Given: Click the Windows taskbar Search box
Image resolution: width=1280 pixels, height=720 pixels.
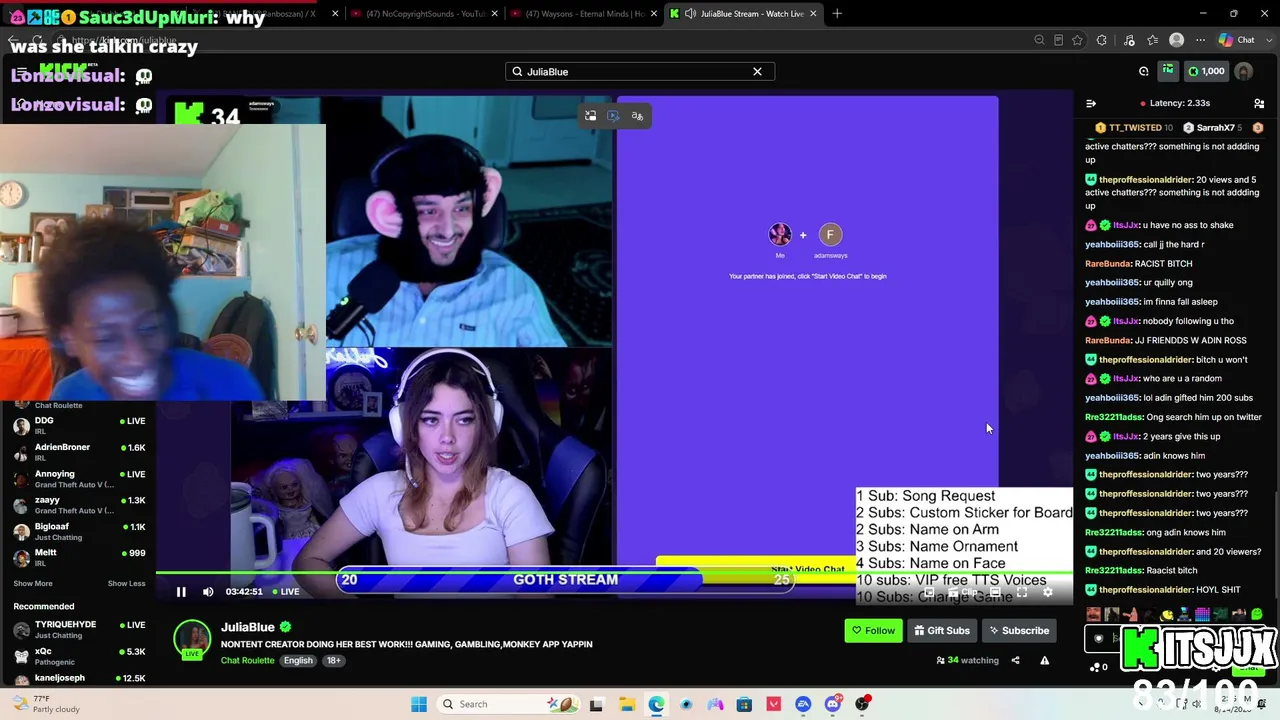Looking at the screenshot, I should click(x=508, y=704).
